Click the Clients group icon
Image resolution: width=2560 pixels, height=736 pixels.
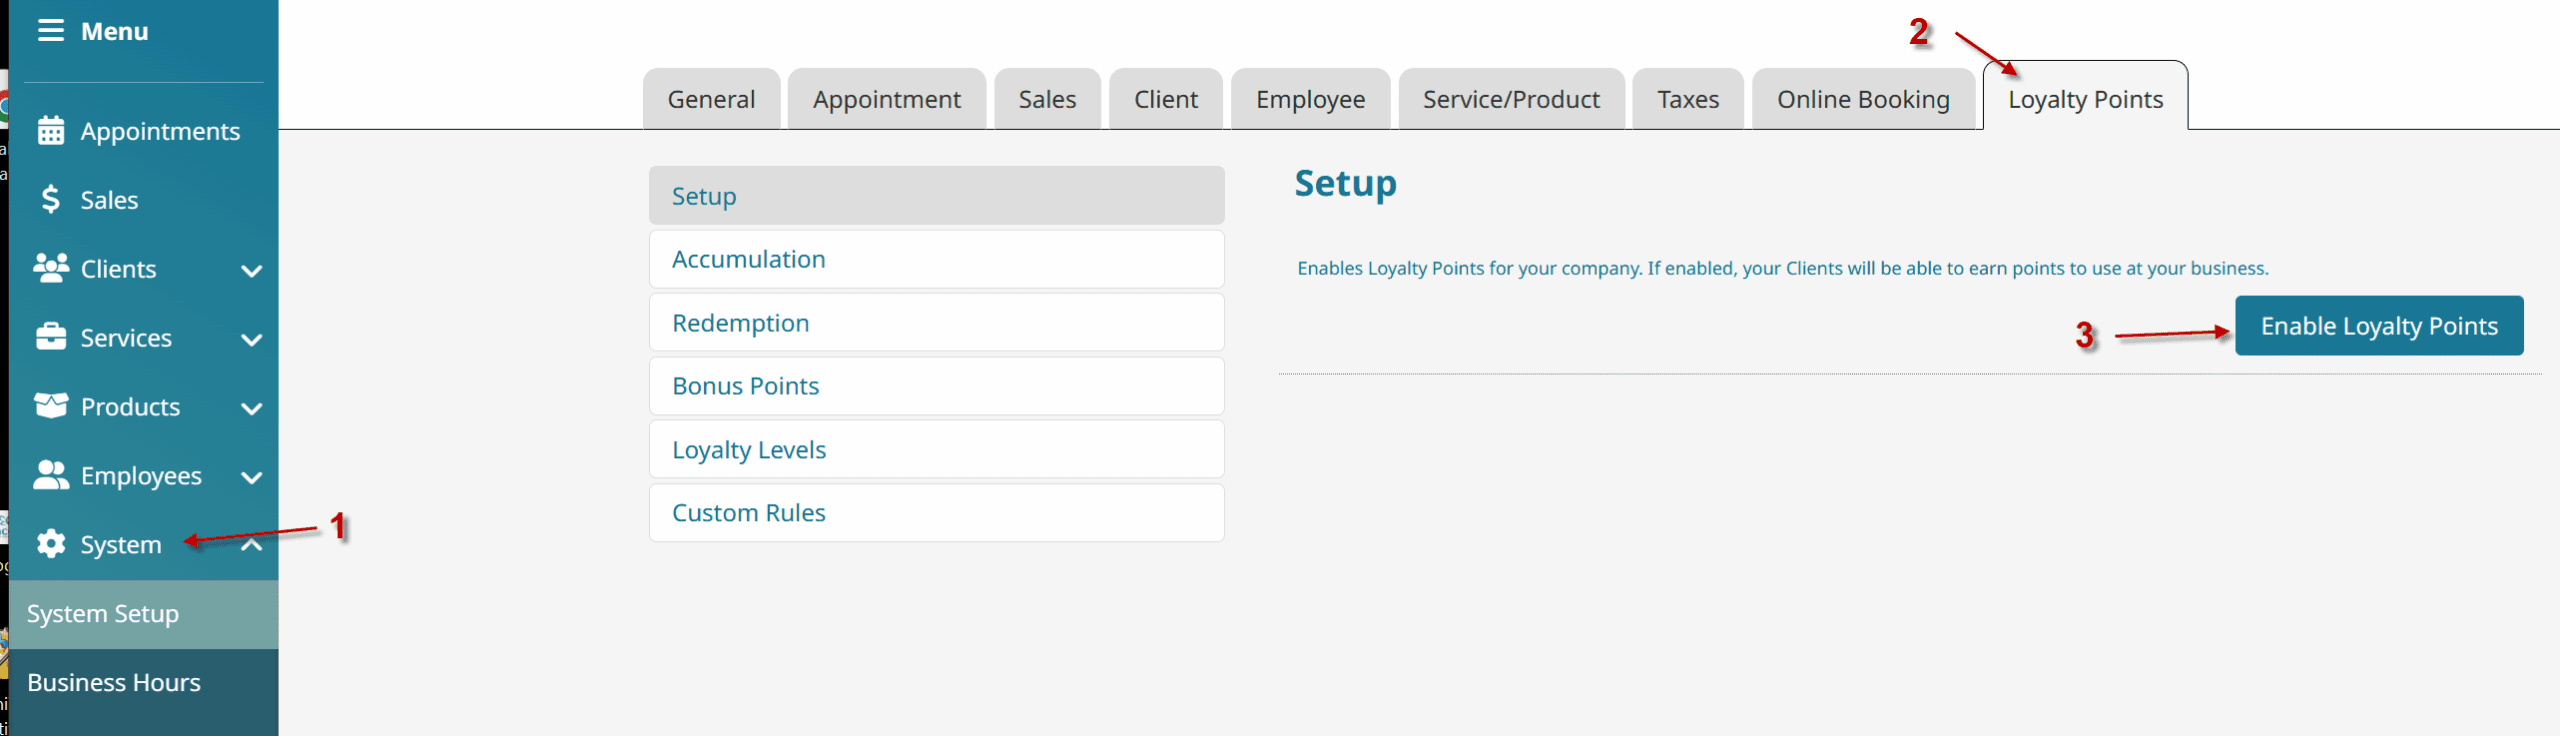coord(51,268)
